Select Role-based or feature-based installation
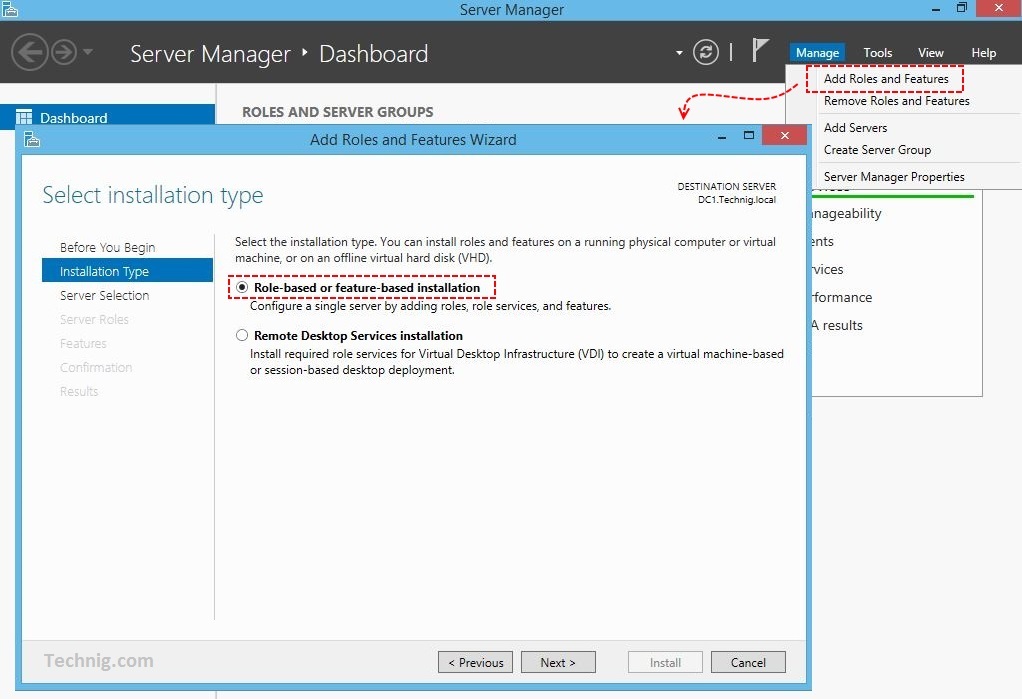Image resolution: width=1022 pixels, height=699 pixels. tap(242, 287)
